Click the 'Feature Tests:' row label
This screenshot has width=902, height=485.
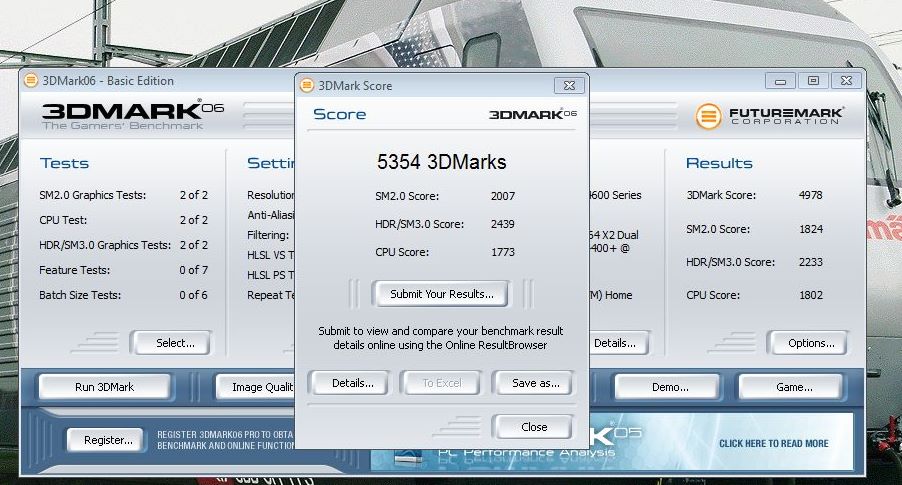[74, 270]
